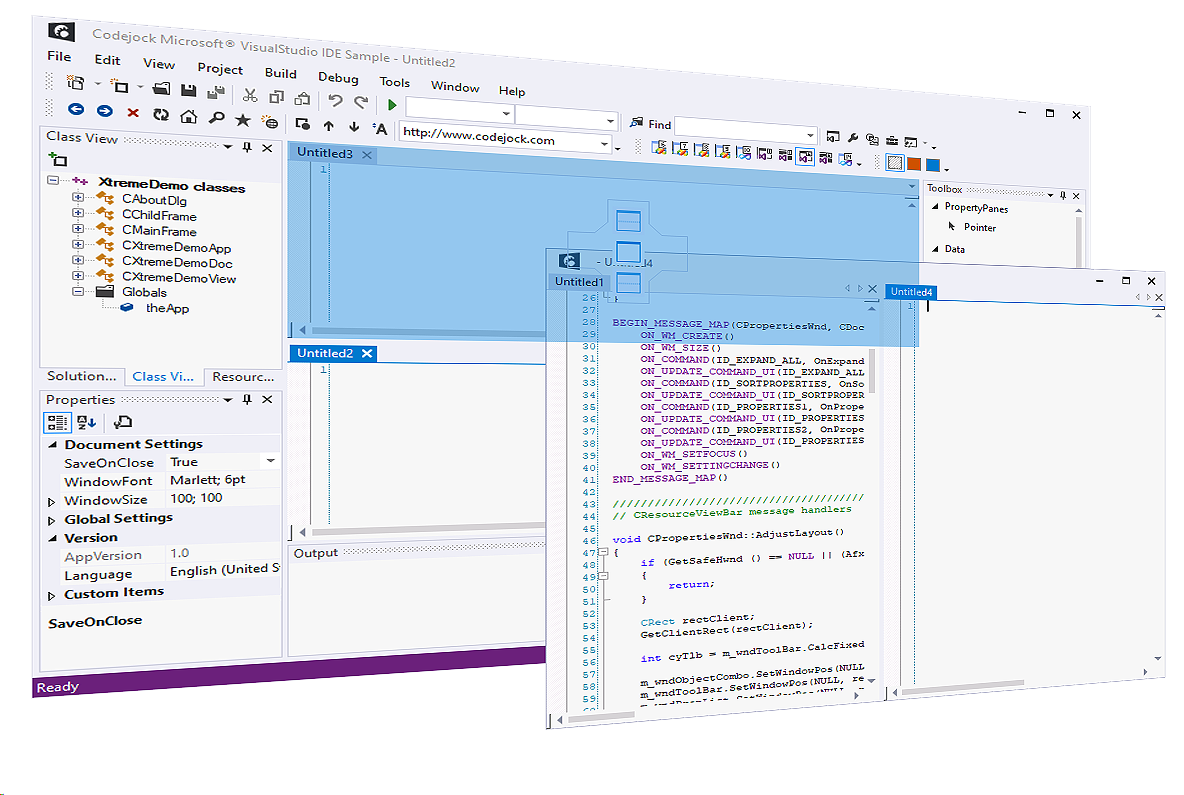Click the Refresh icon in web toolbar

coord(161,115)
